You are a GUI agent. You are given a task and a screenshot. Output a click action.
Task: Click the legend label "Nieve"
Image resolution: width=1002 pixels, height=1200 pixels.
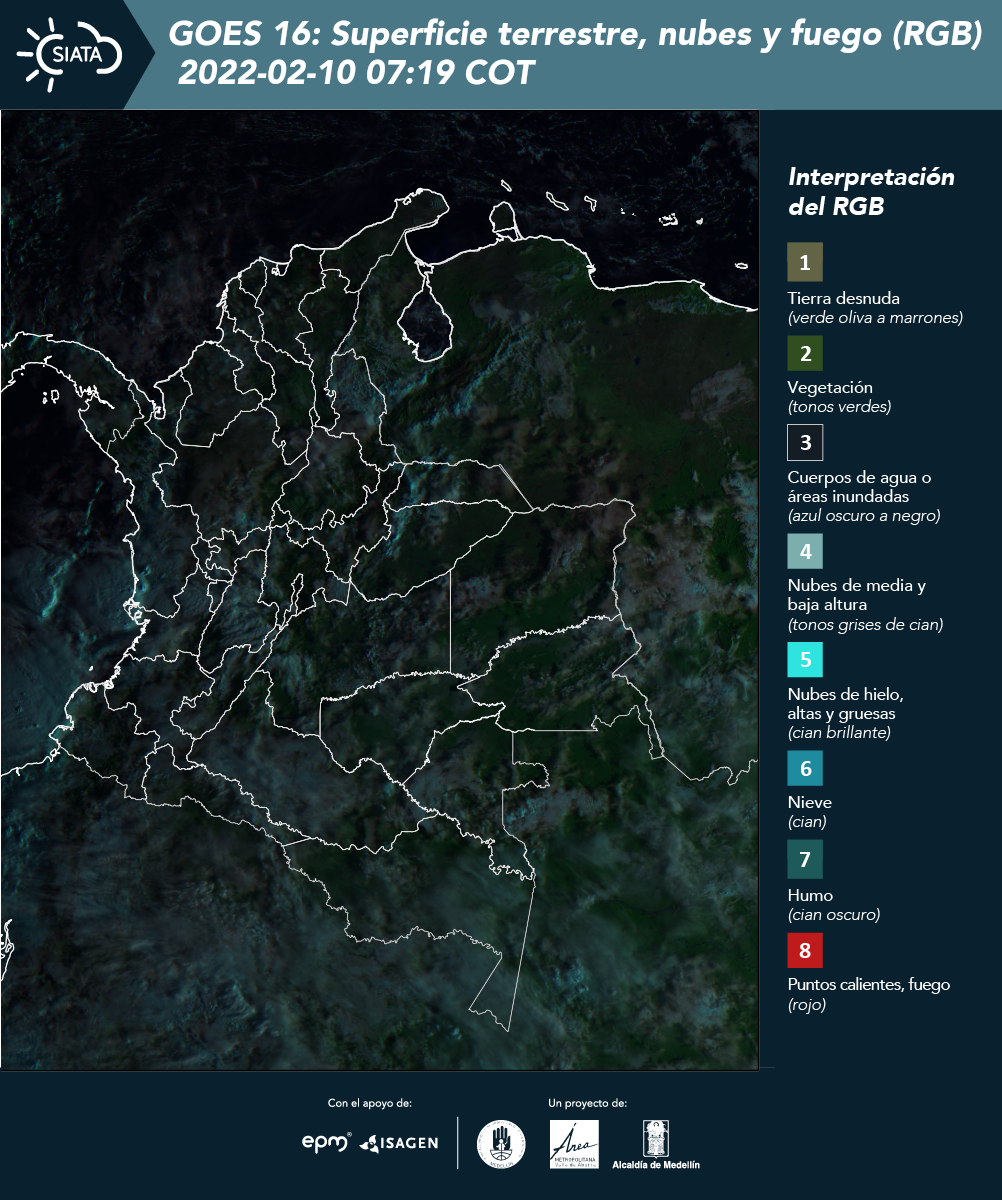pyautogui.click(x=809, y=803)
